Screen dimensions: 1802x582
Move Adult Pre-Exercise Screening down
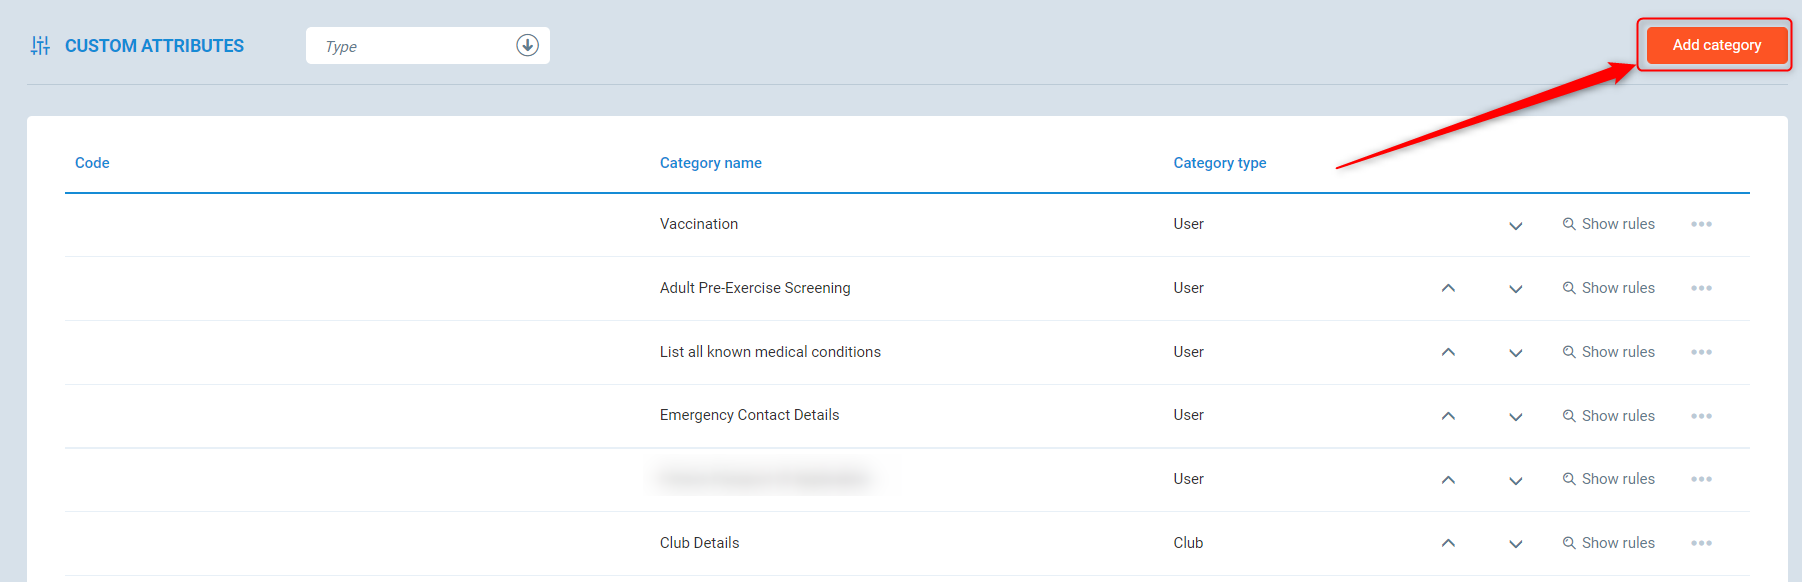1515,289
